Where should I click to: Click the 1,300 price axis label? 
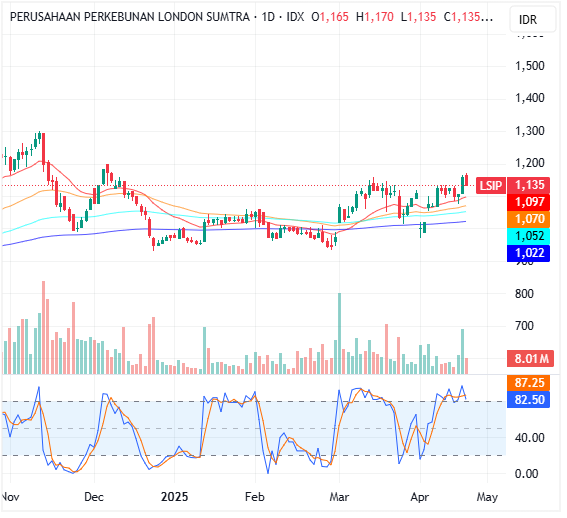[529, 131]
